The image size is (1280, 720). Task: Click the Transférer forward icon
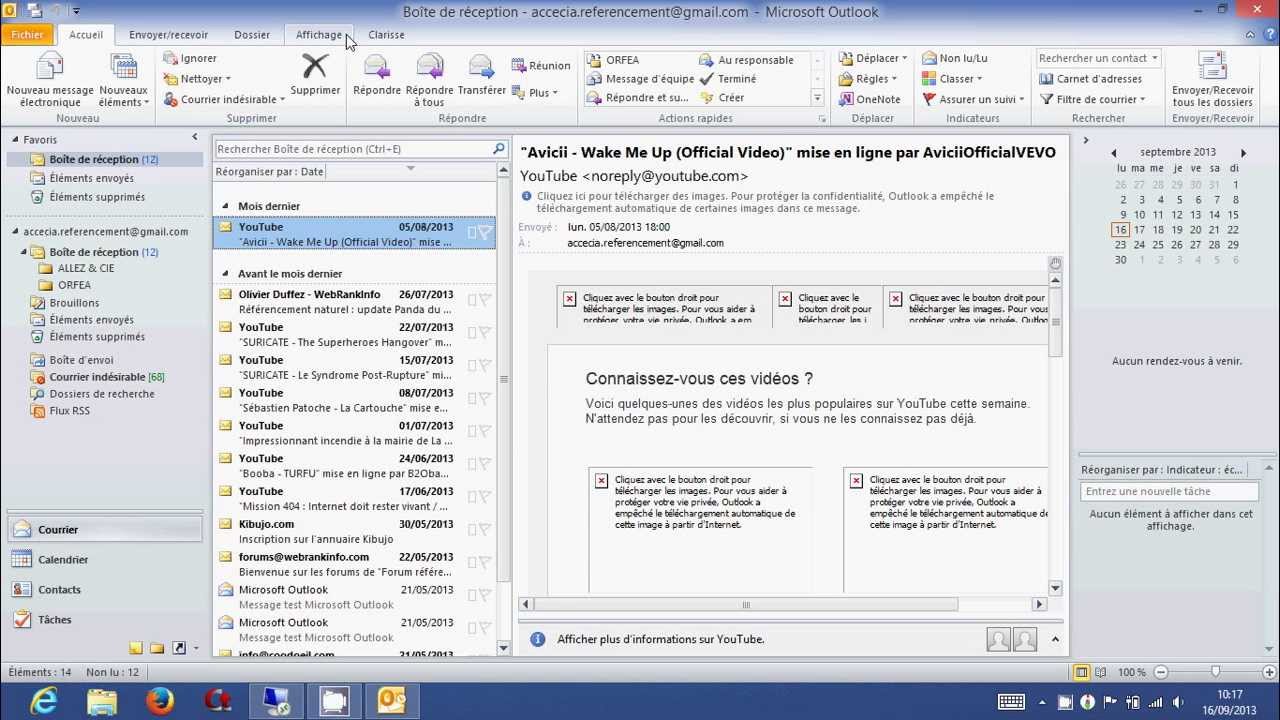point(481,67)
